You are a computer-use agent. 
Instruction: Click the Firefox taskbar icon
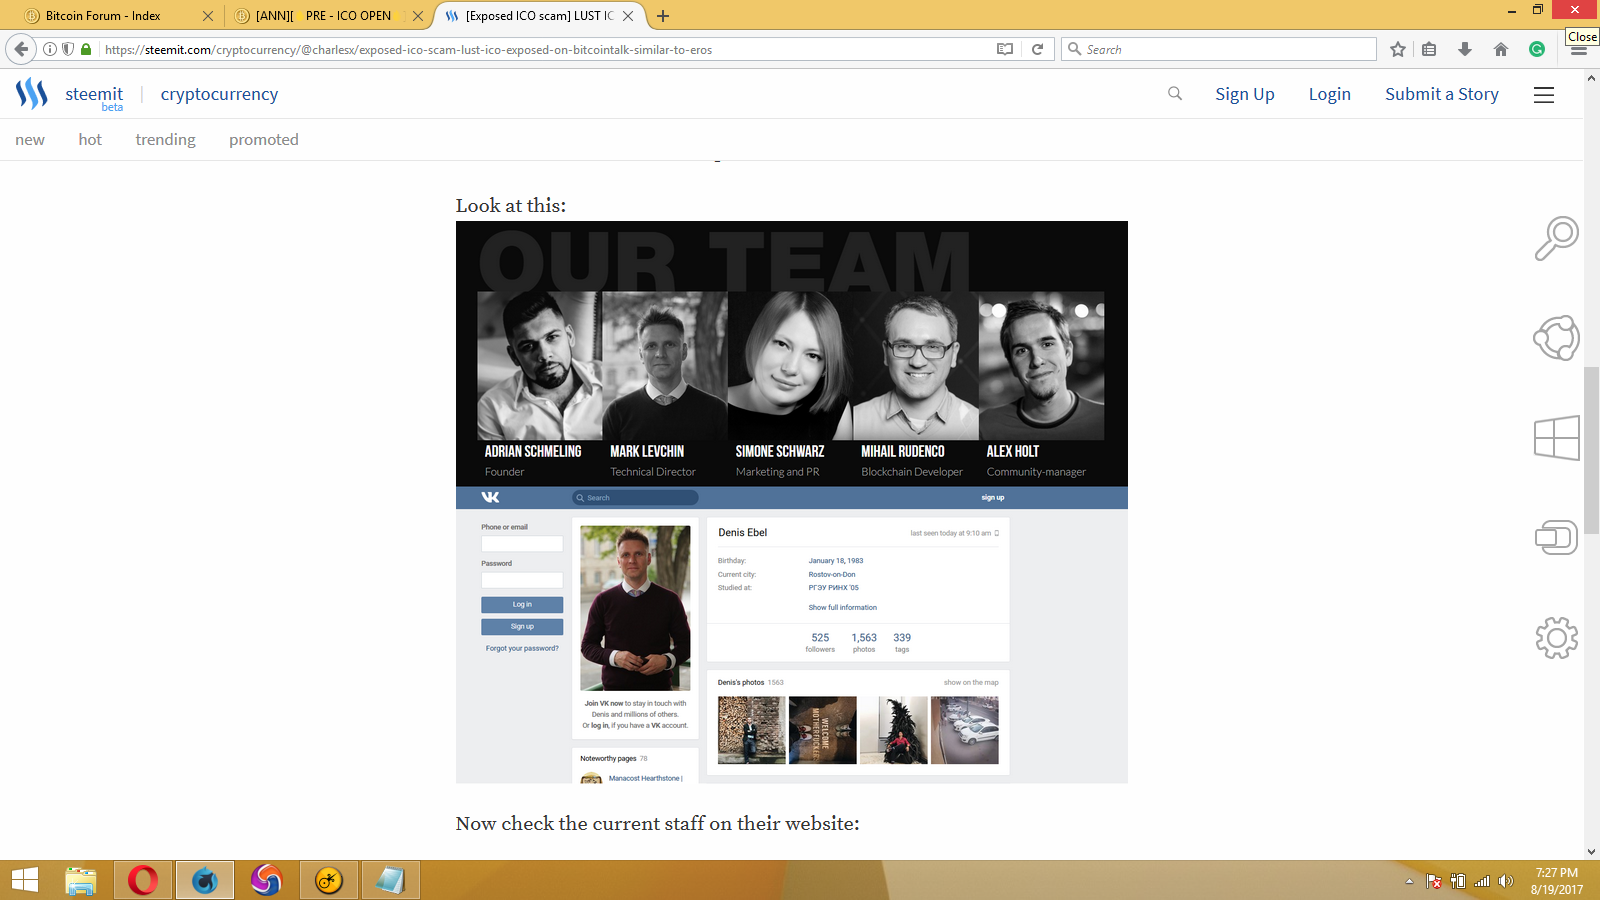(x=205, y=880)
